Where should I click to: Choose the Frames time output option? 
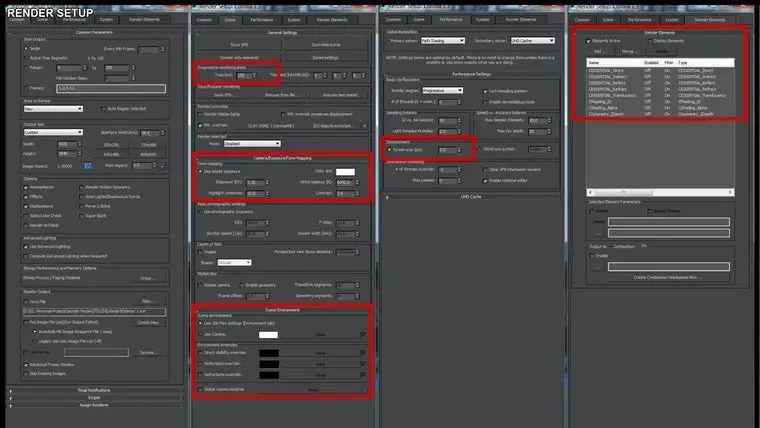tap(26, 88)
